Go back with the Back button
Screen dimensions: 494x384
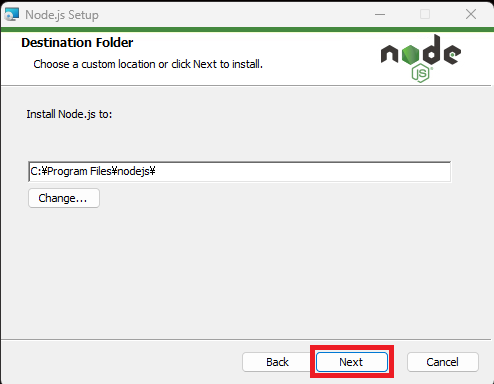[277, 362]
